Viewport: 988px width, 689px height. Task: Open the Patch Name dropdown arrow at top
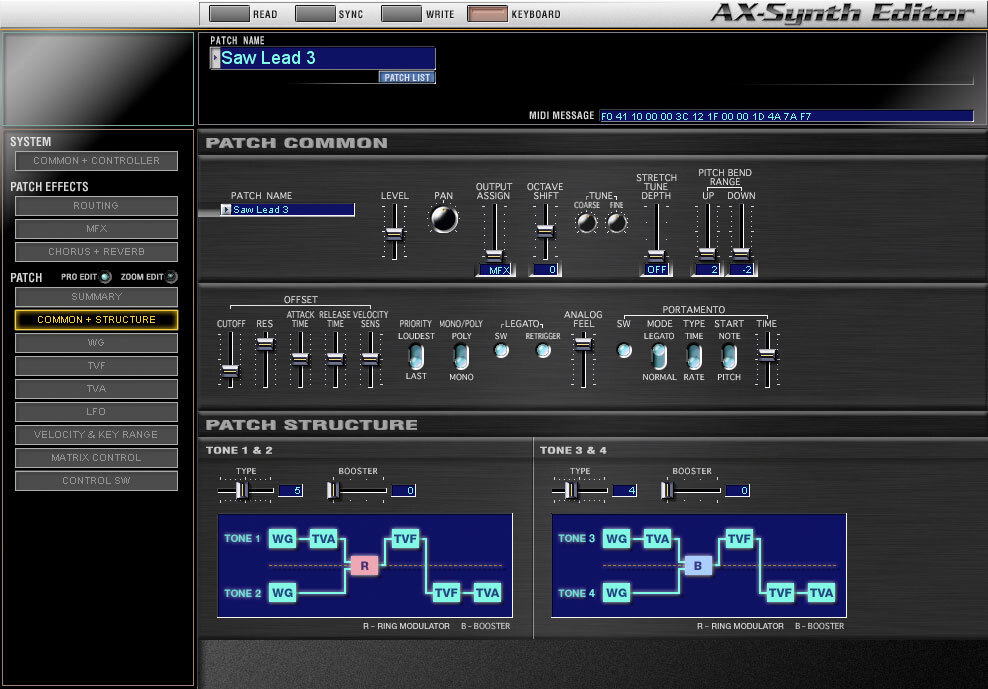tap(215, 58)
